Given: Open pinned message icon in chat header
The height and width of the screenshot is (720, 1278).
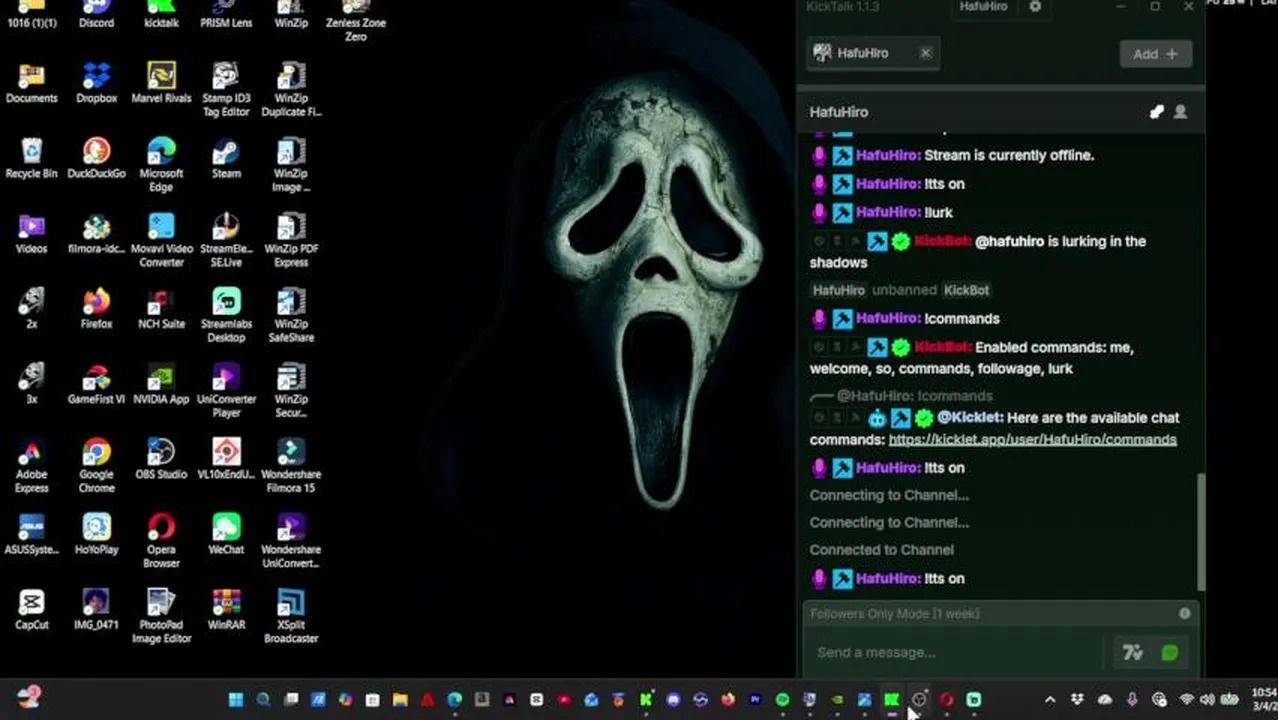Looking at the screenshot, I should tap(1157, 112).
